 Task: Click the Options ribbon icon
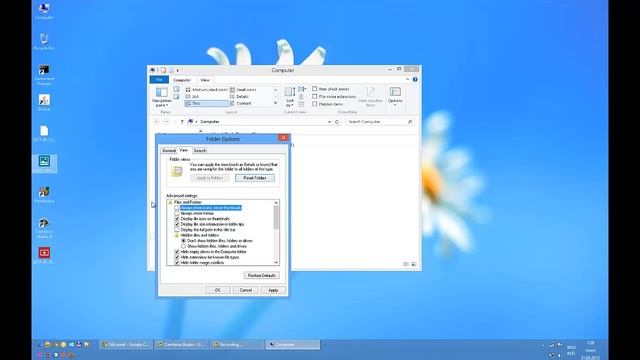pyautogui.click(x=395, y=92)
